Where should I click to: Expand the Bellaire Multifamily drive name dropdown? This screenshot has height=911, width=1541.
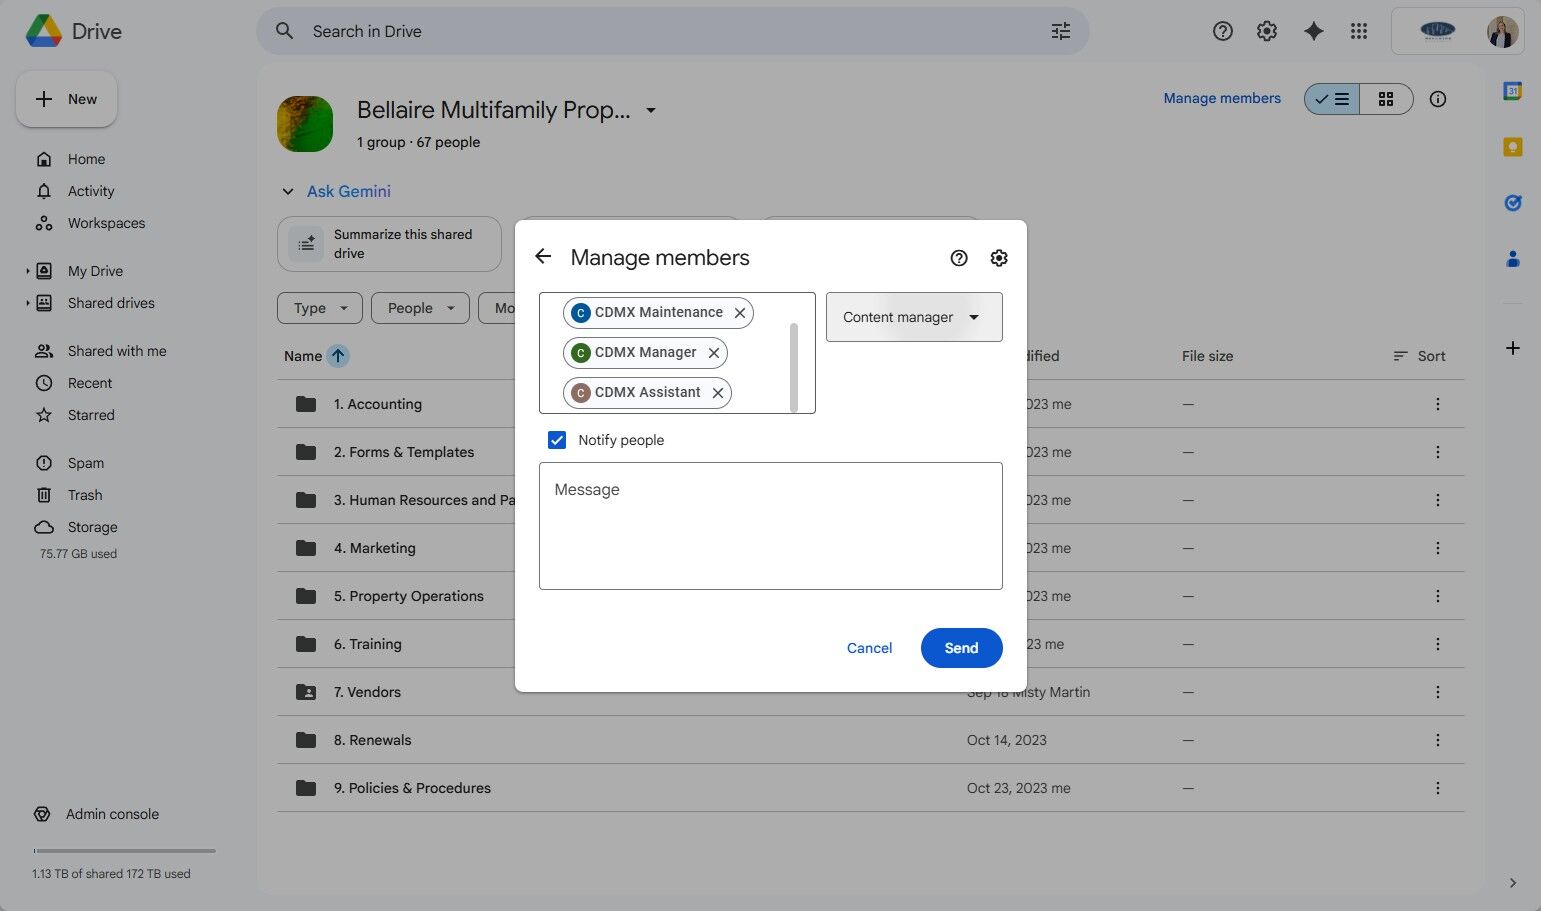tap(651, 110)
